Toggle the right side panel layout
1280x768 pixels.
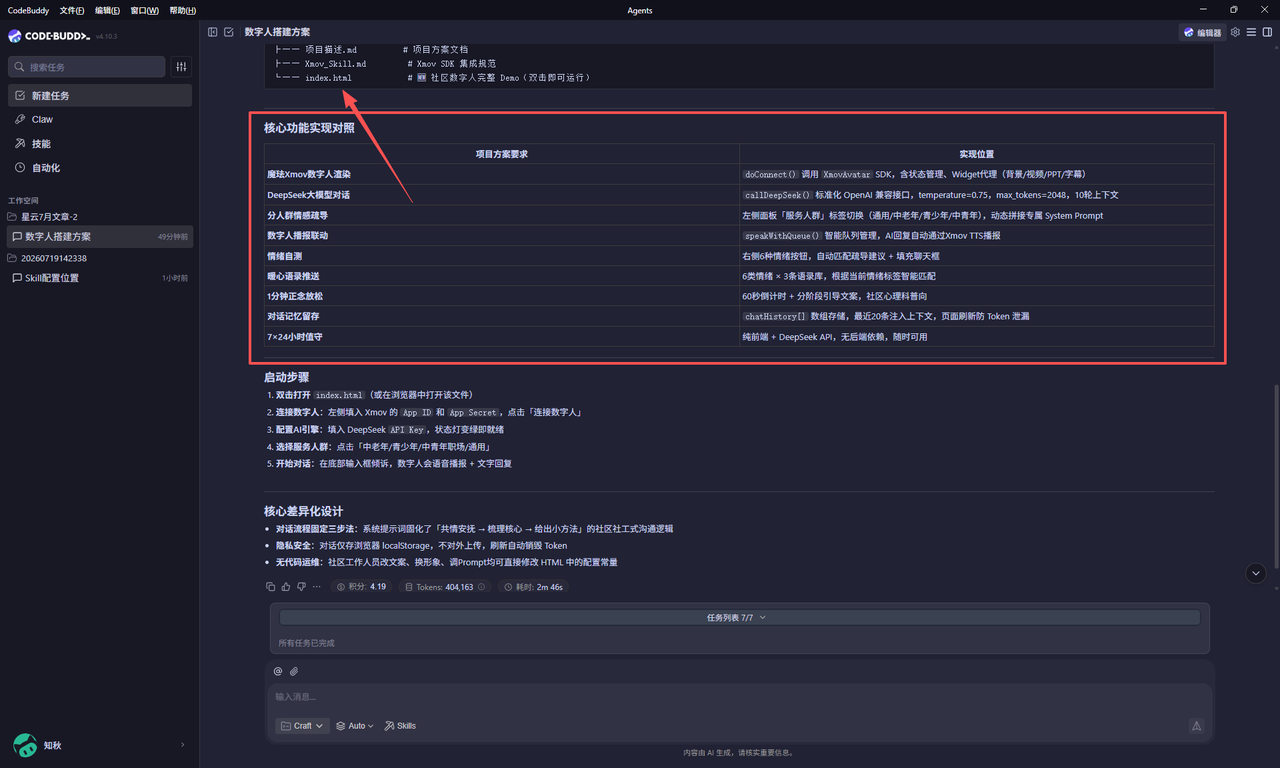tap(1267, 32)
